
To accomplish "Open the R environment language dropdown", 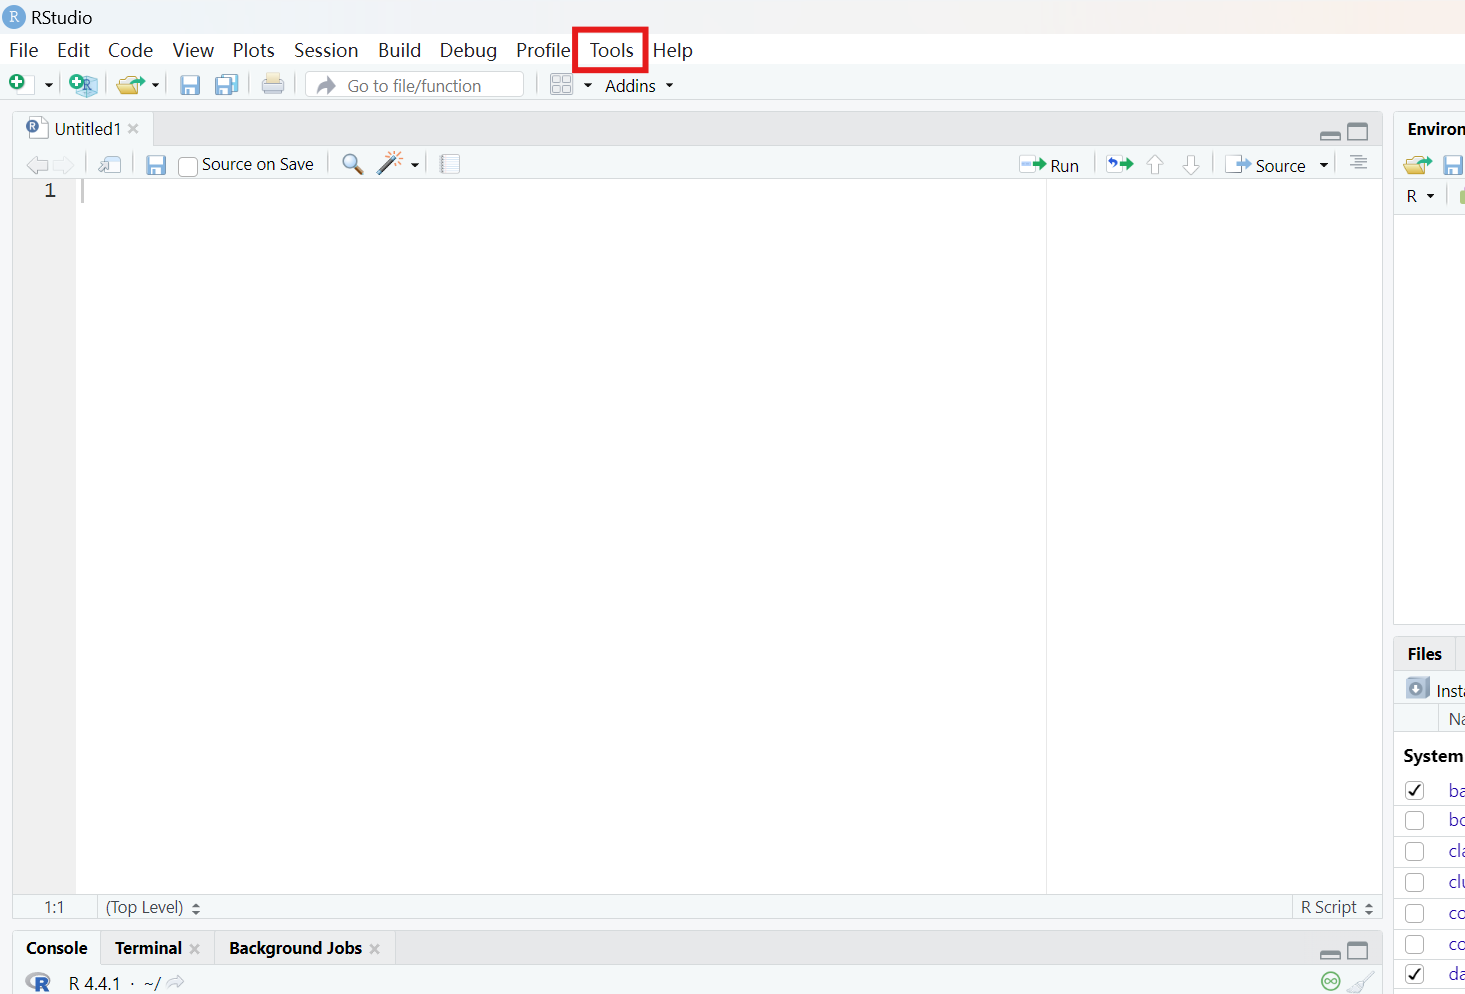I will (1420, 196).
